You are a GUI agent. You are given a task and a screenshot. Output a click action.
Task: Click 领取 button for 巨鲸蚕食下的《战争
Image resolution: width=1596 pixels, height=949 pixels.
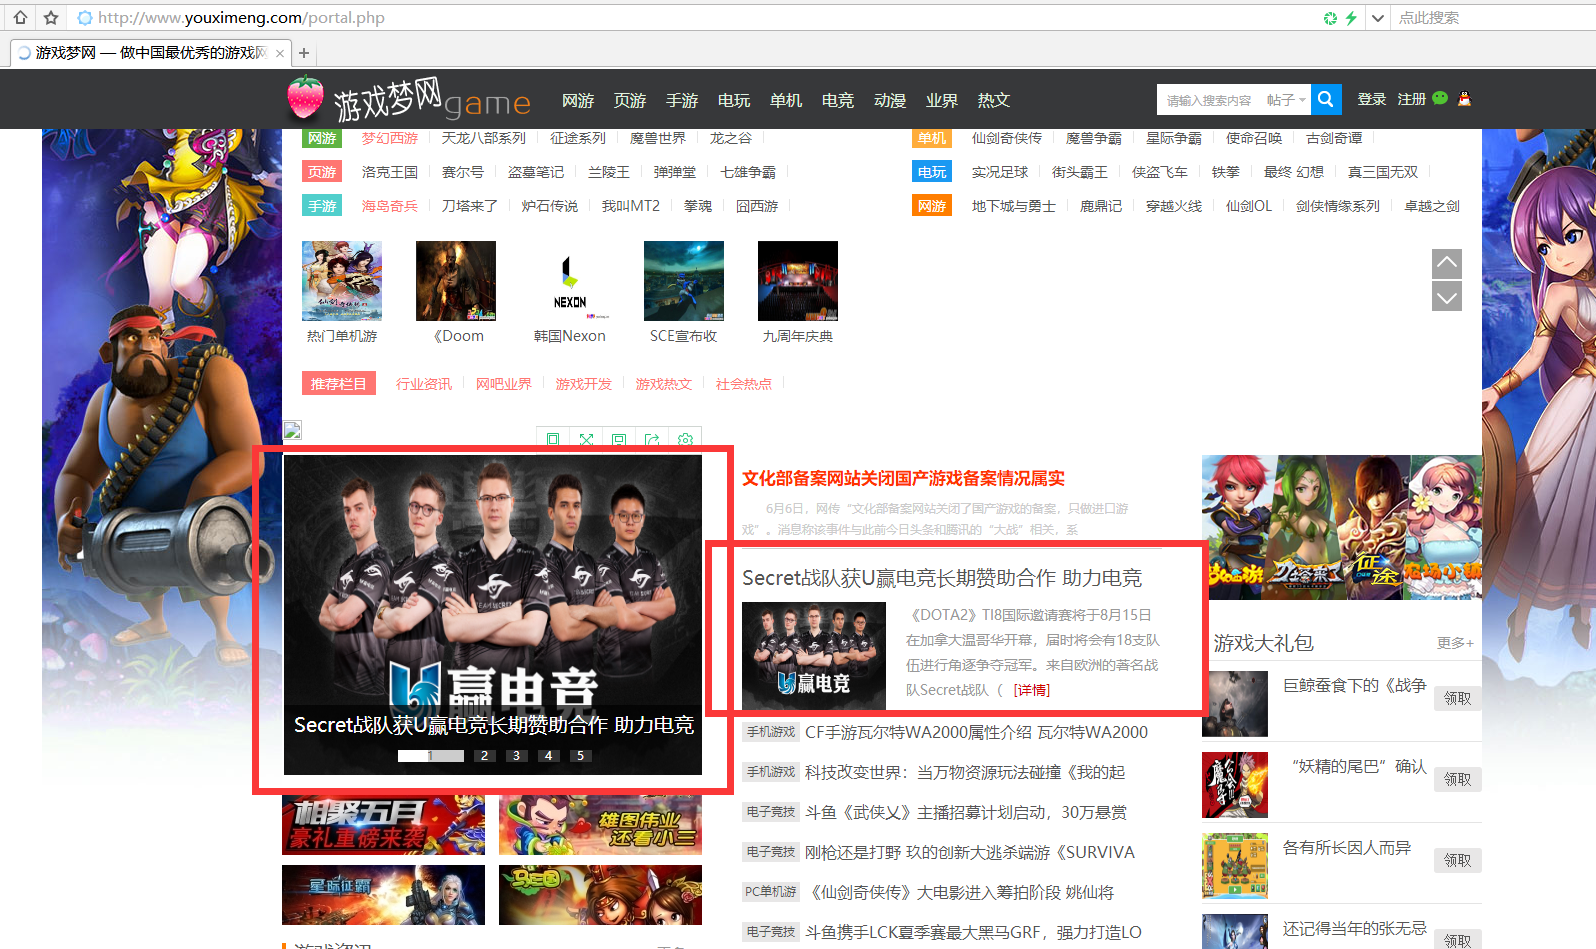(1458, 699)
